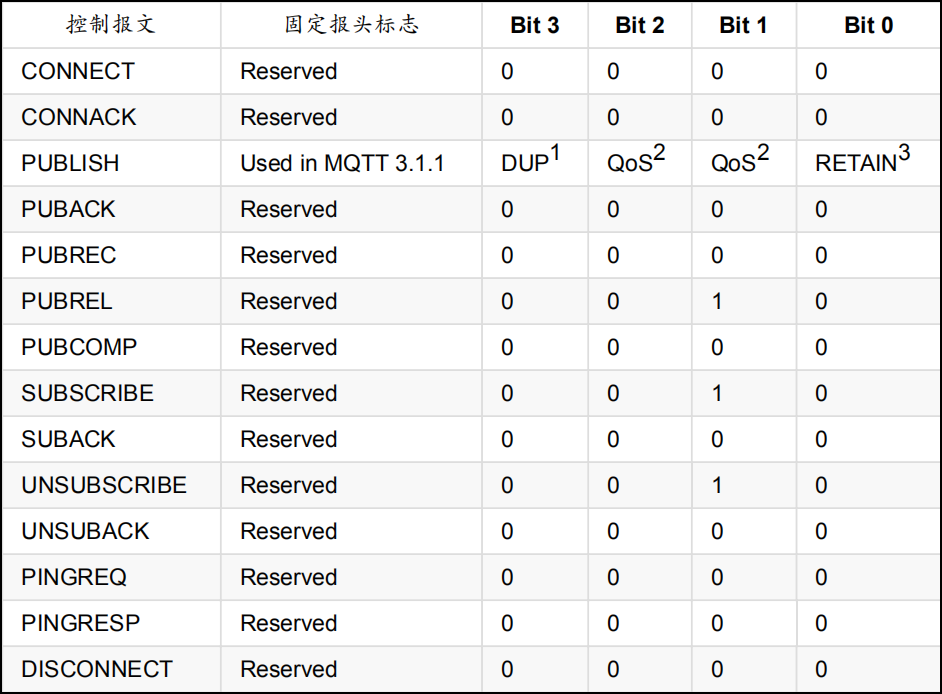Select the DISCONNECT row label
942x694 pixels.
click(97, 670)
